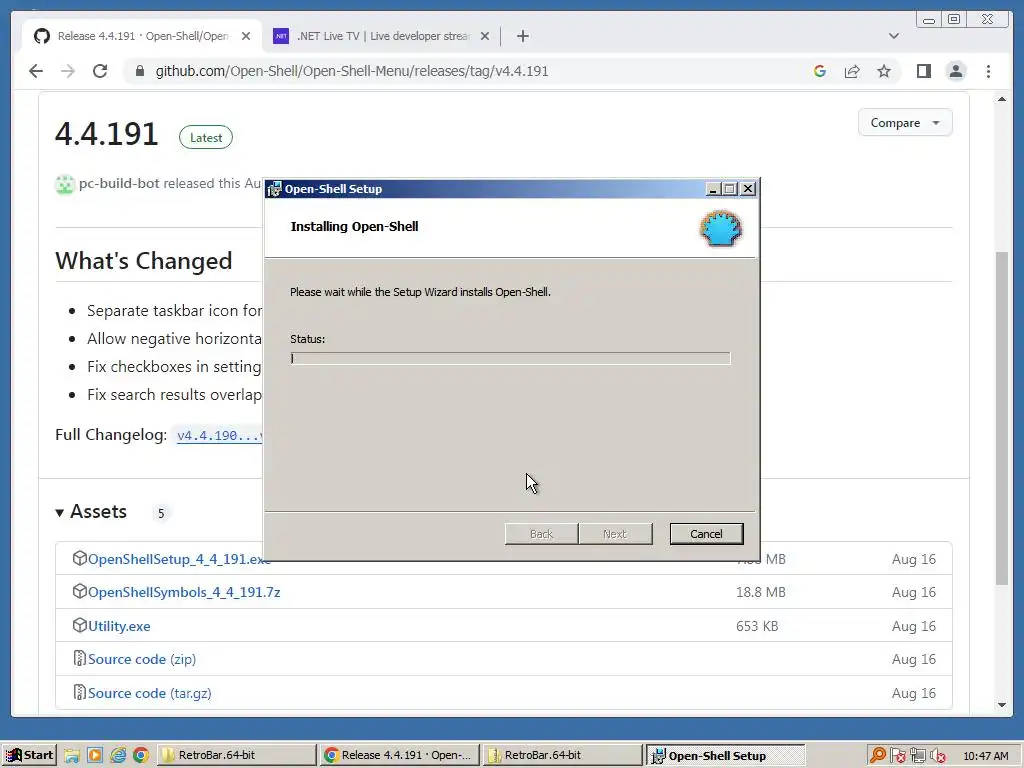Download Utility.exe asset
Image resolution: width=1024 pixels, height=768 pixels.
[x=119, y=626]
